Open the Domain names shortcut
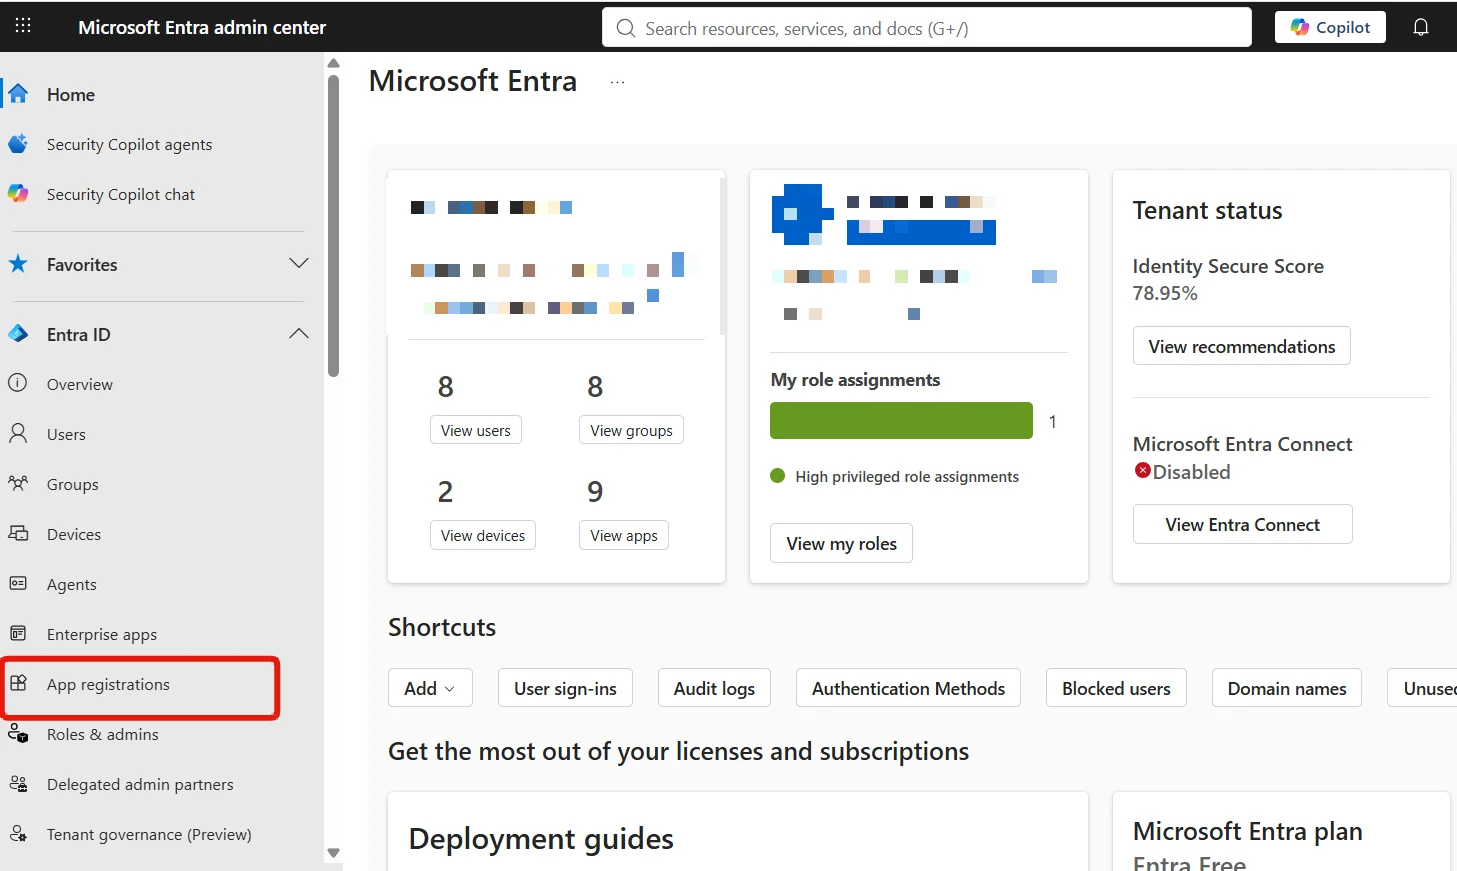The width and height of the screenshot is (1457, 871). coord(1287,688)
